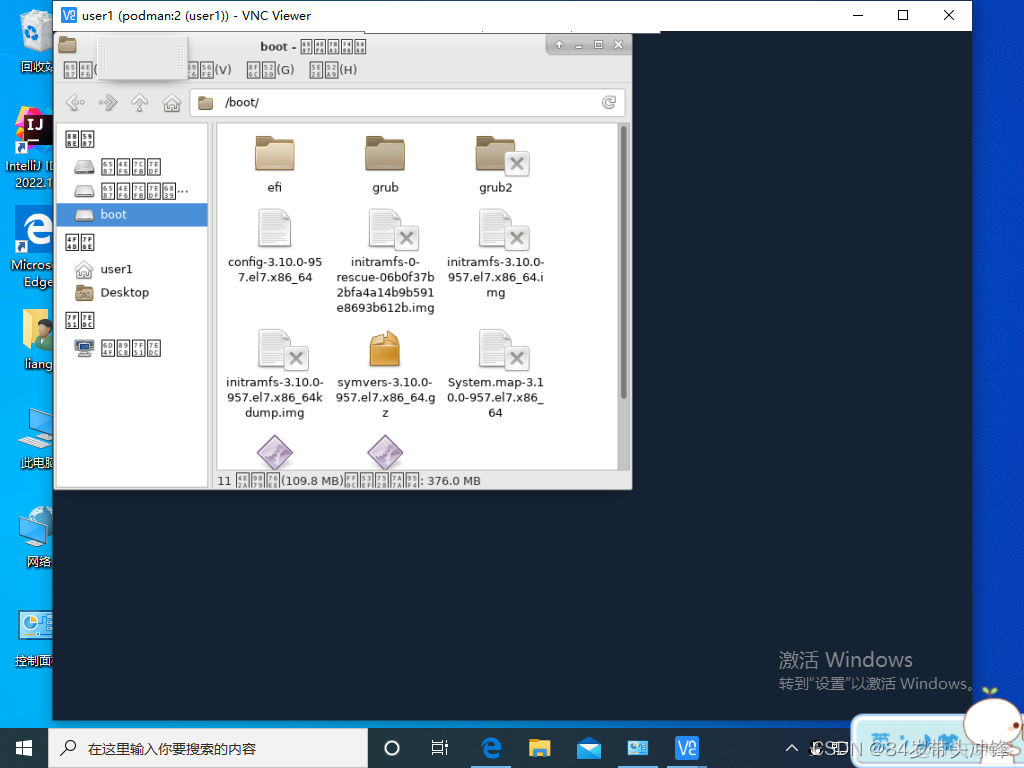Go to home folder icon
Image resolution: width=1024 pixels, height=768 pixels.
[172, 103]
